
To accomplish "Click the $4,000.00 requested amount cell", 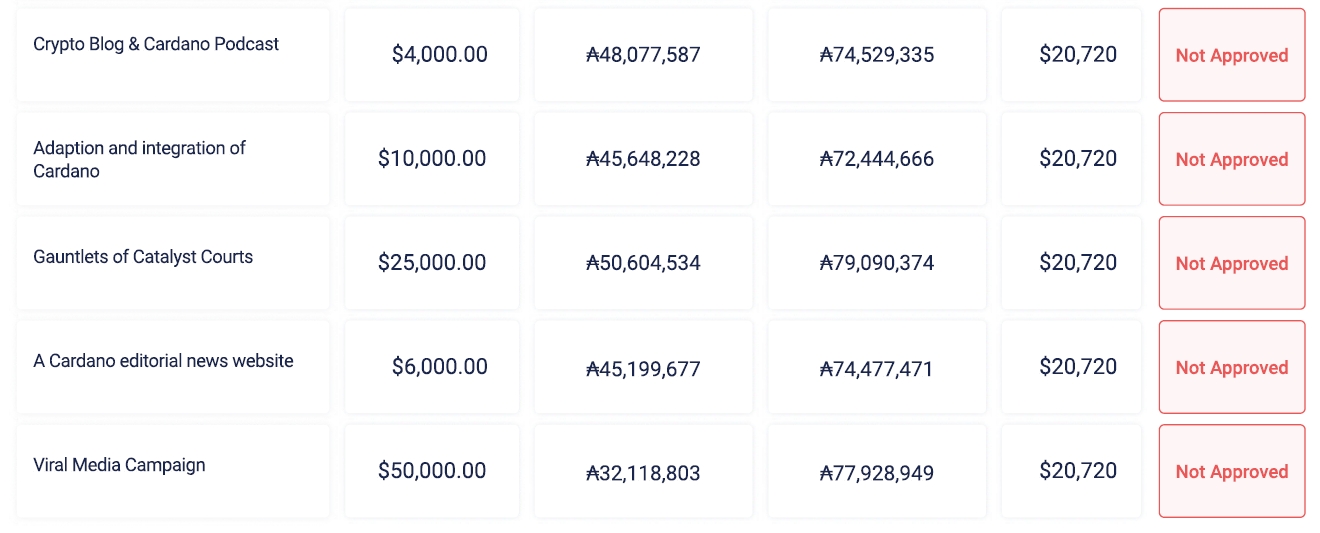I will (x=439, y=55).
